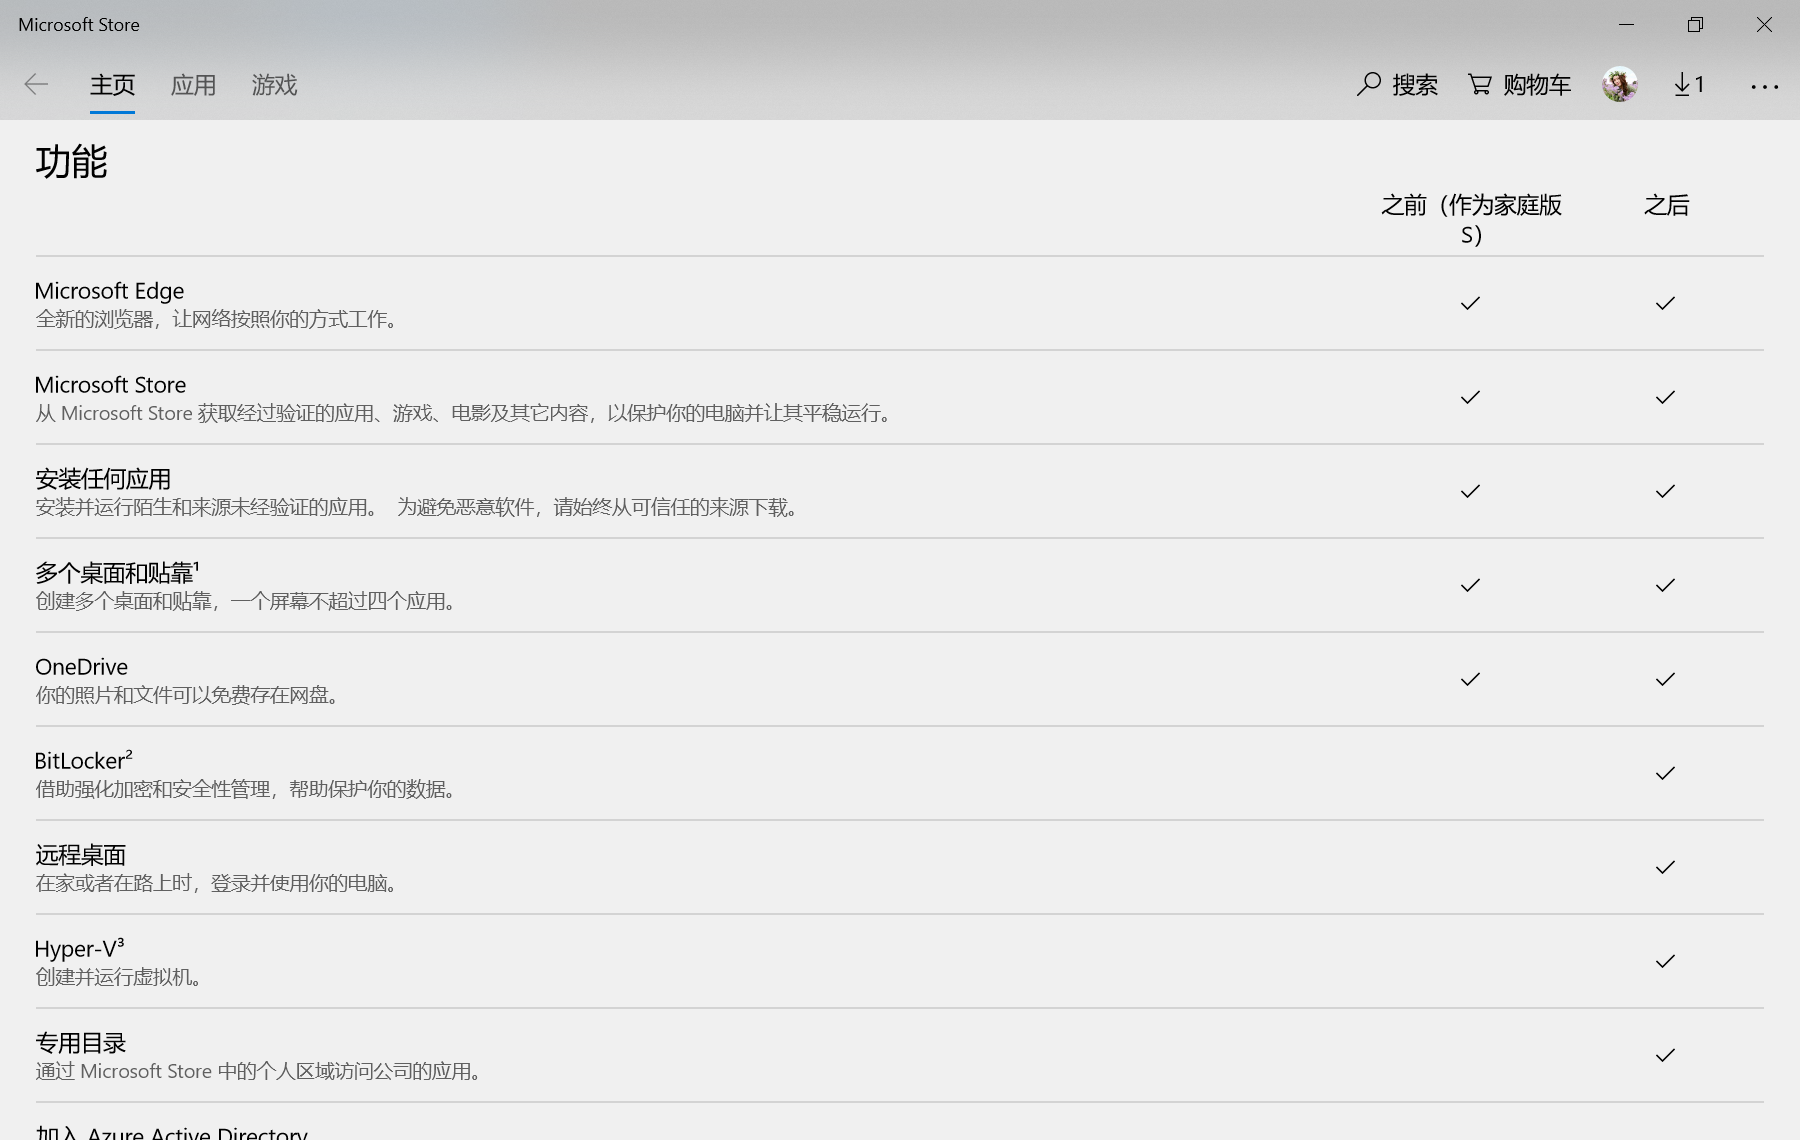Click the 远程桌面 feature title
Screen dimensions: 1800x1140
[81, 855]
